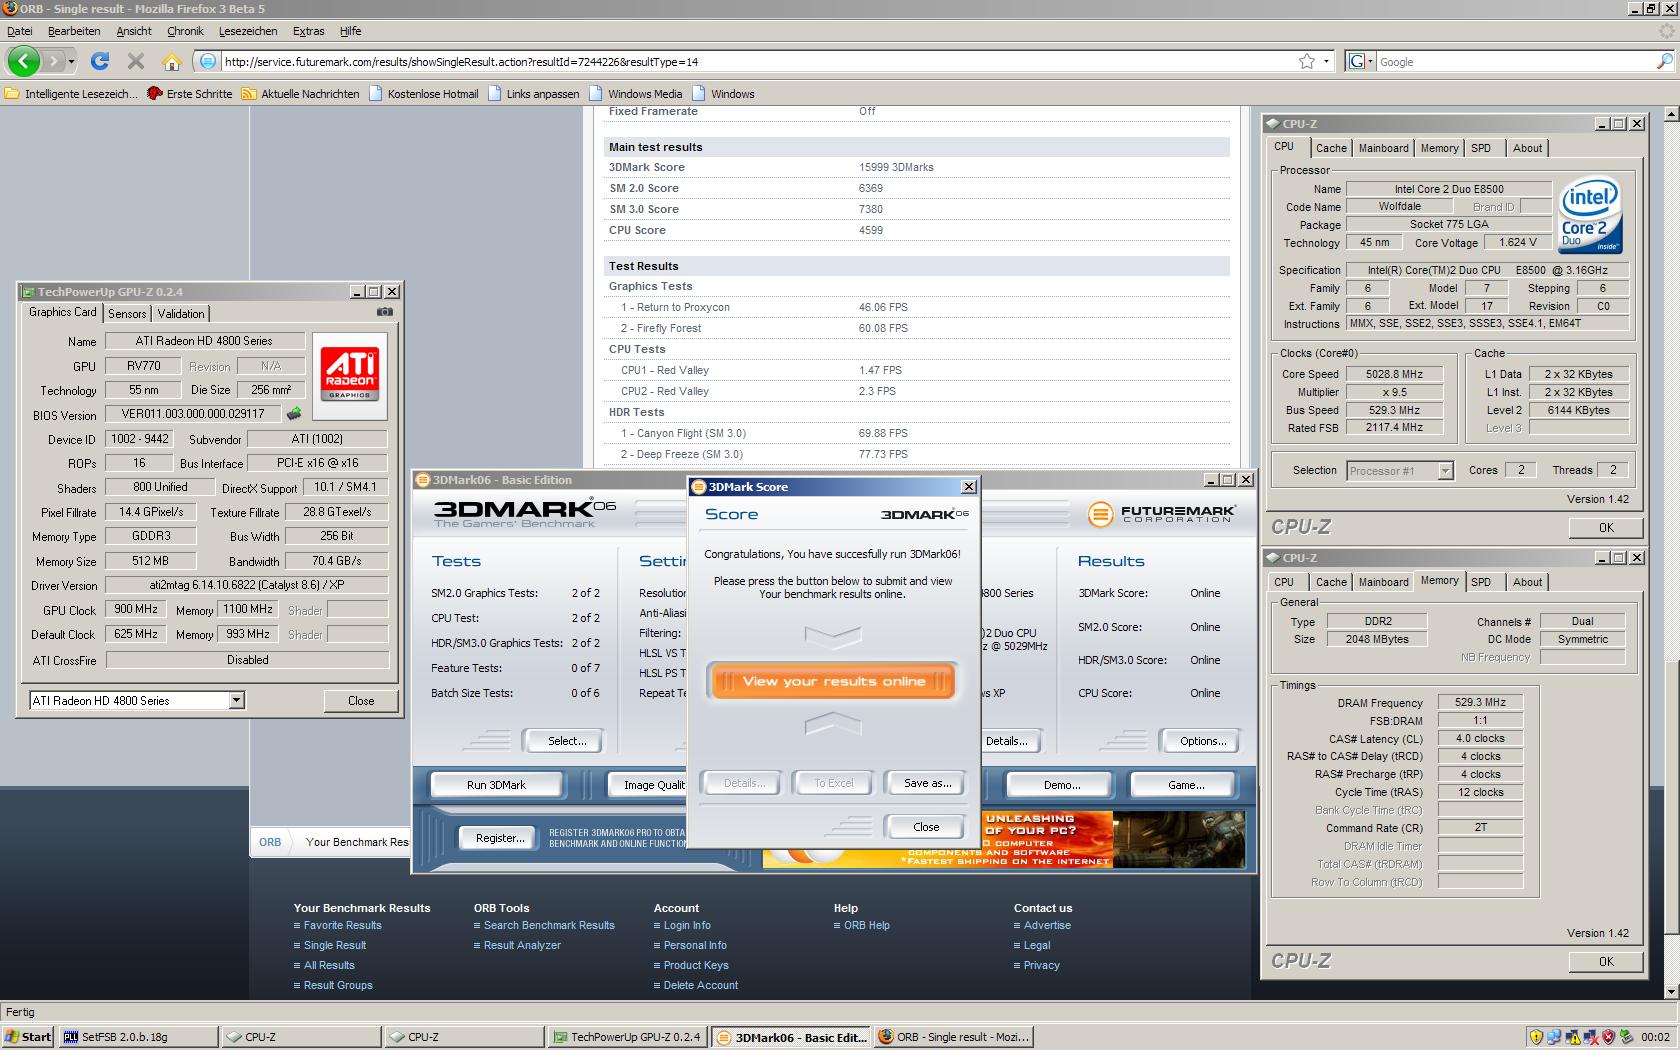This screenshot has width=1680, height=1050.
Task: Click Save as... in 3DMark Score dialog
Action: tap(927, 783)
